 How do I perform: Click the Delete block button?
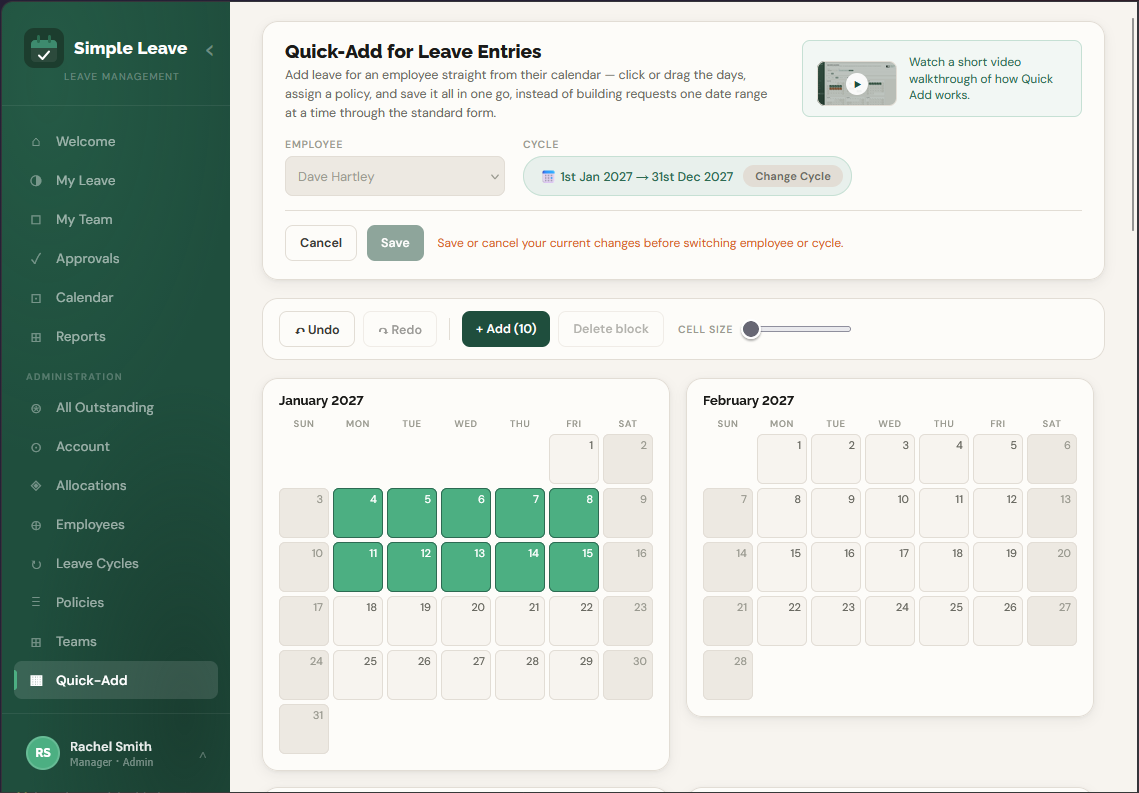(x=610, y=329)
